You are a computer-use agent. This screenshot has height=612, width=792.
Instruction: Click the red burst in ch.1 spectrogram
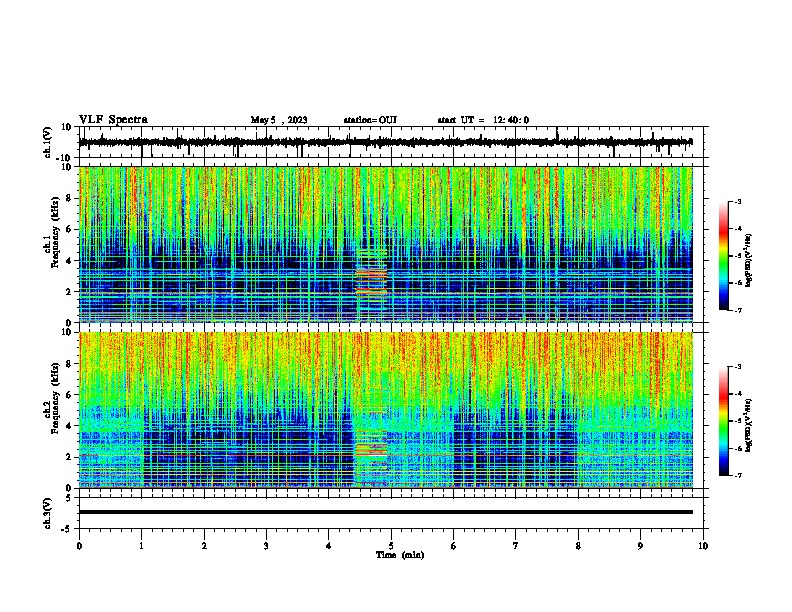tap(371, 282)
